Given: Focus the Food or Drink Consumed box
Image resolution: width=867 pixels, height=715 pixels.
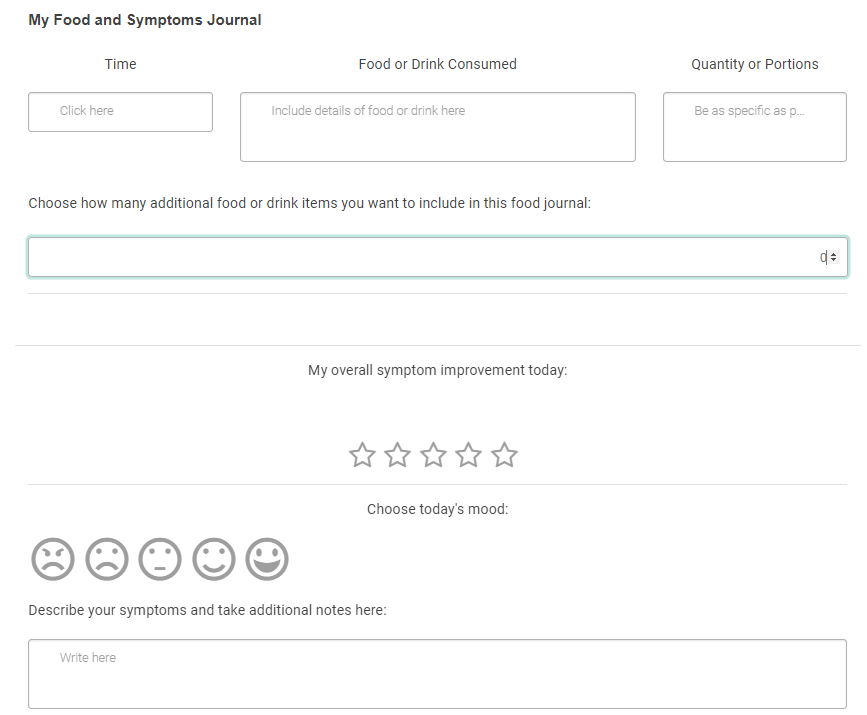Looking at the screenshot, I should pos(437,127).
